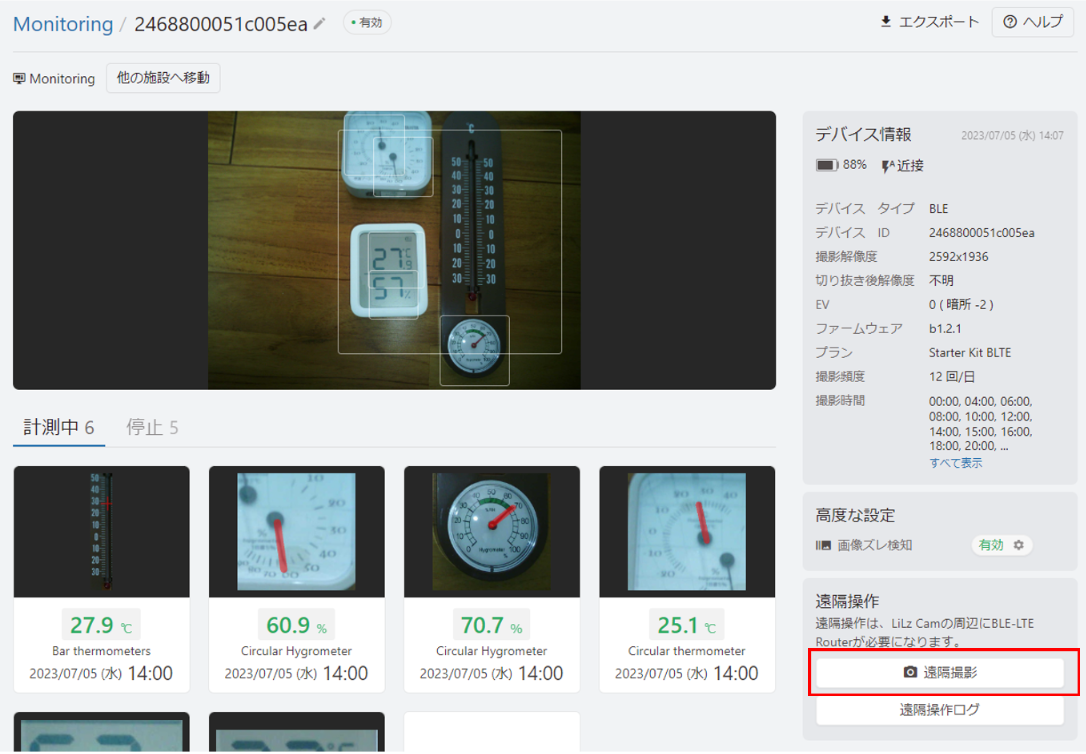Click the 近接 proximity icon
The width and height of the screenshot is (1086, 754).
coord(887,165)
